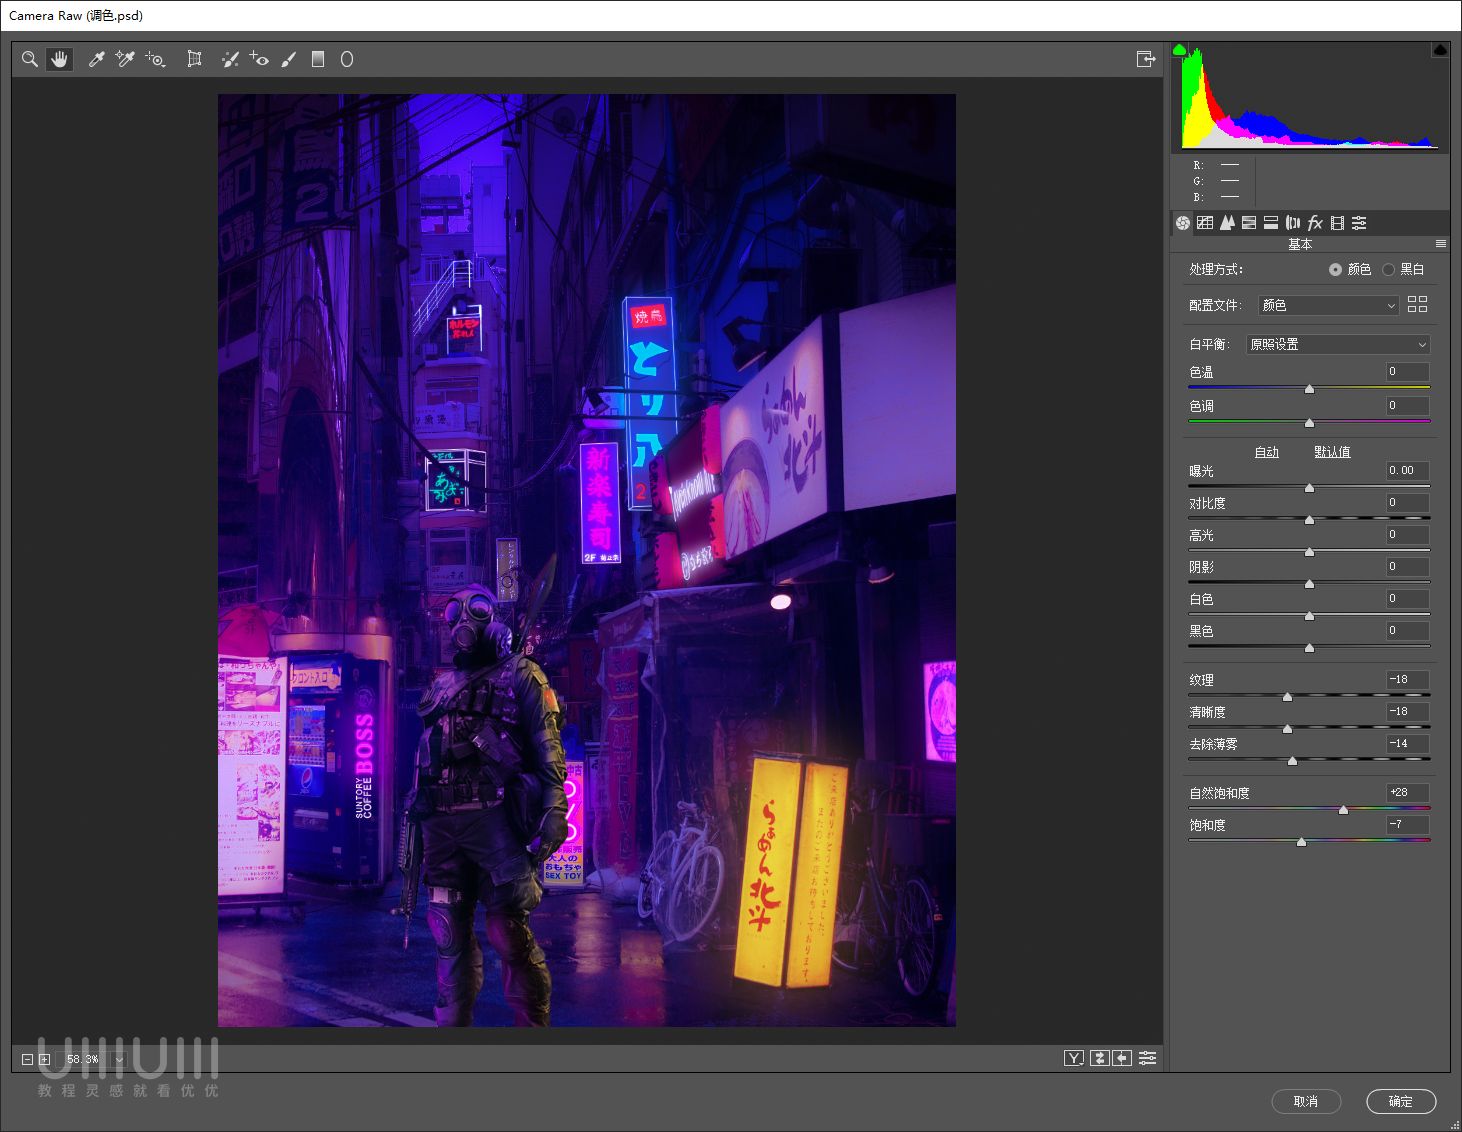Select the Graduated Filter tool

318,59
